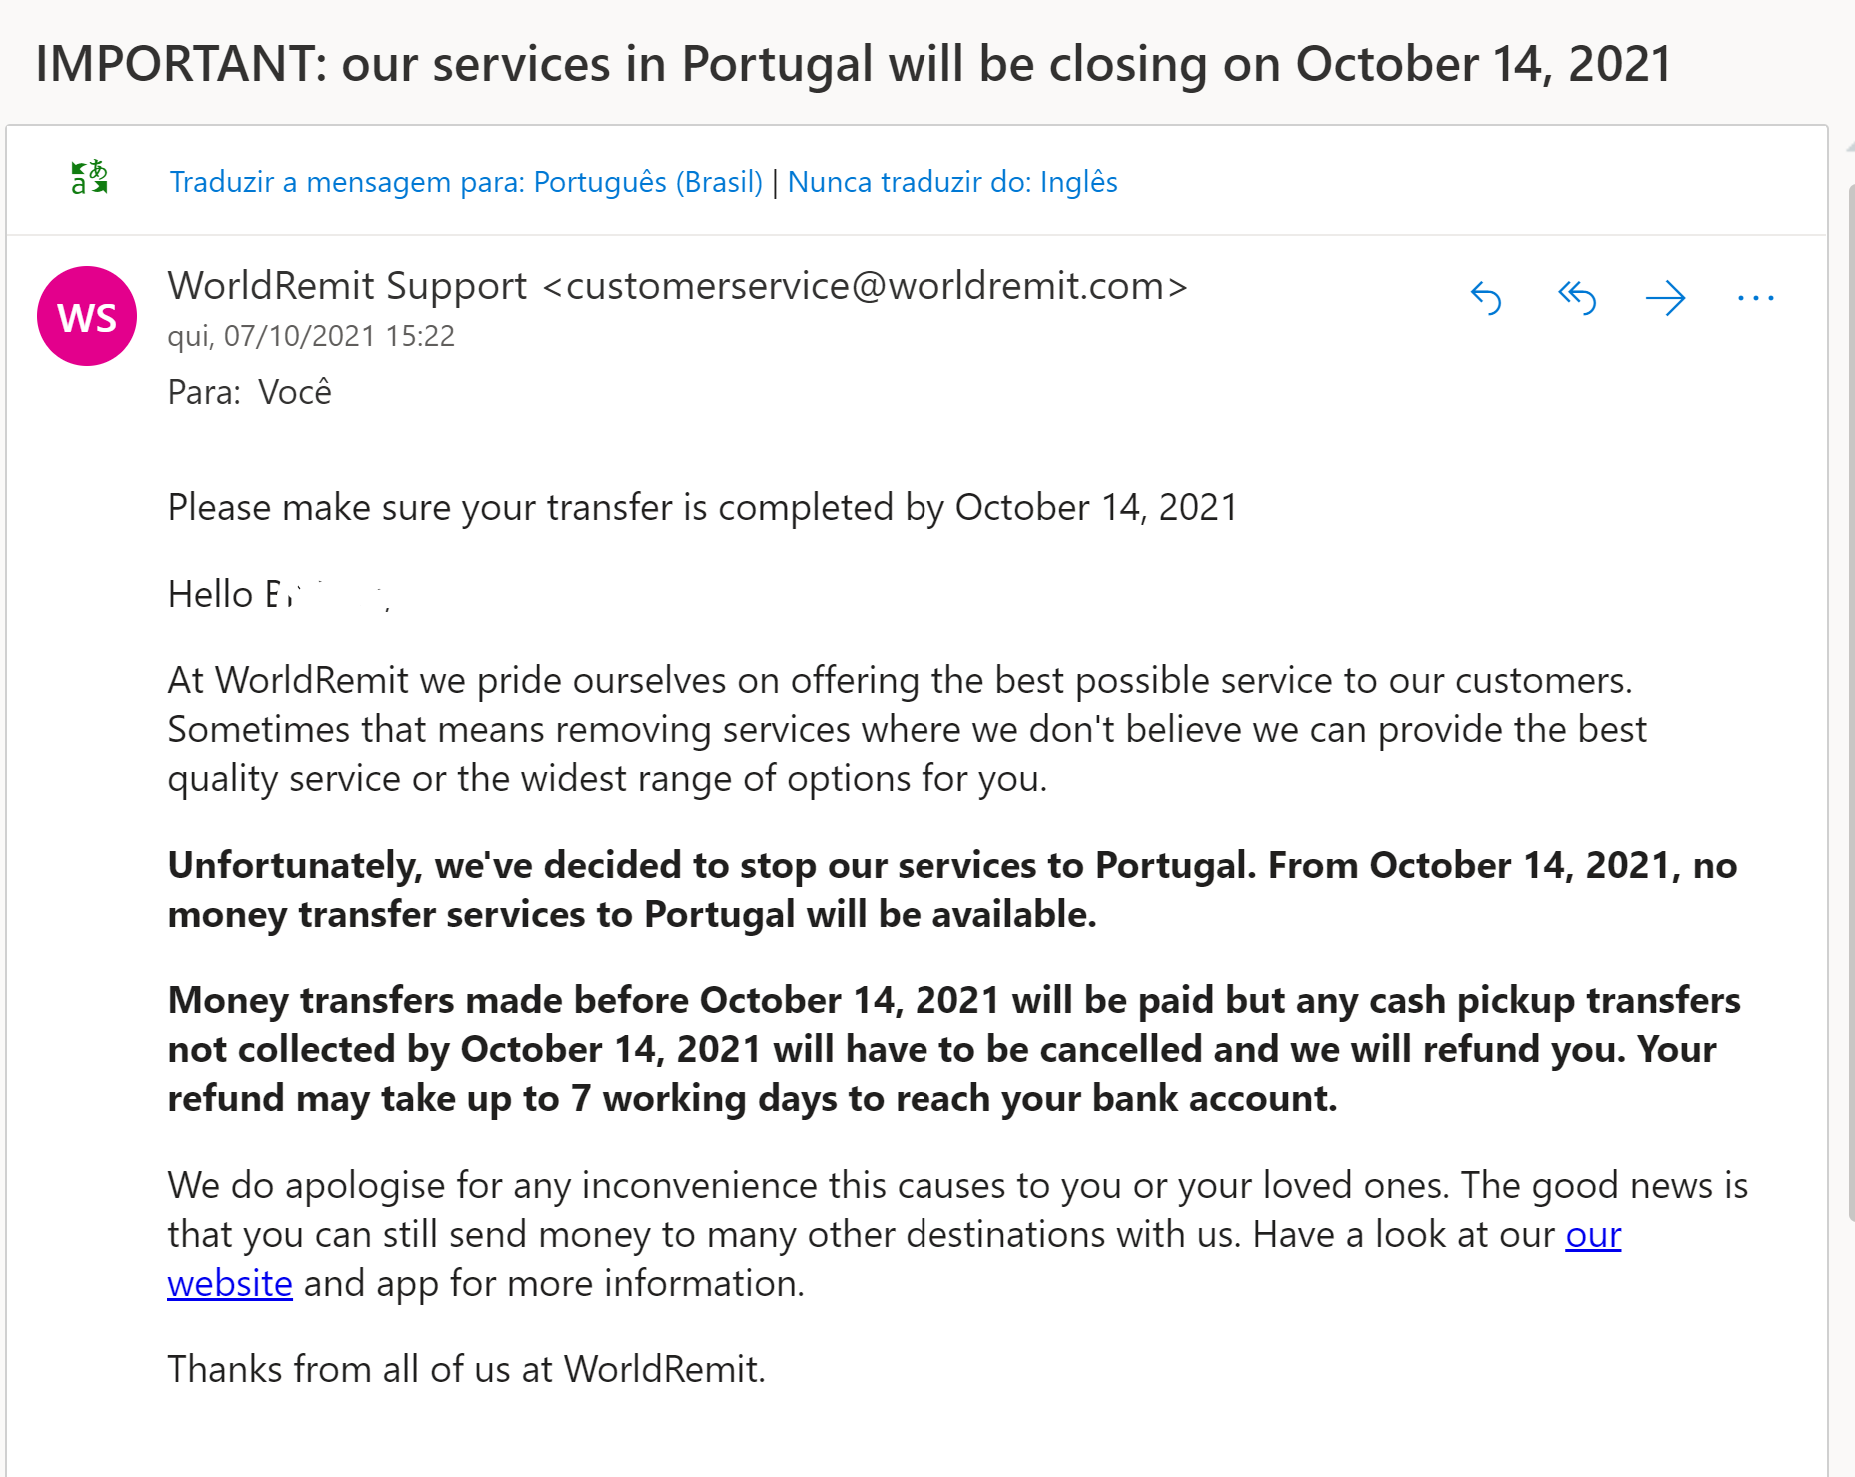This screenshot has width=1855, height=1477.
Task: Forward this email using the arrow icon
Action: coord(1665,298)
